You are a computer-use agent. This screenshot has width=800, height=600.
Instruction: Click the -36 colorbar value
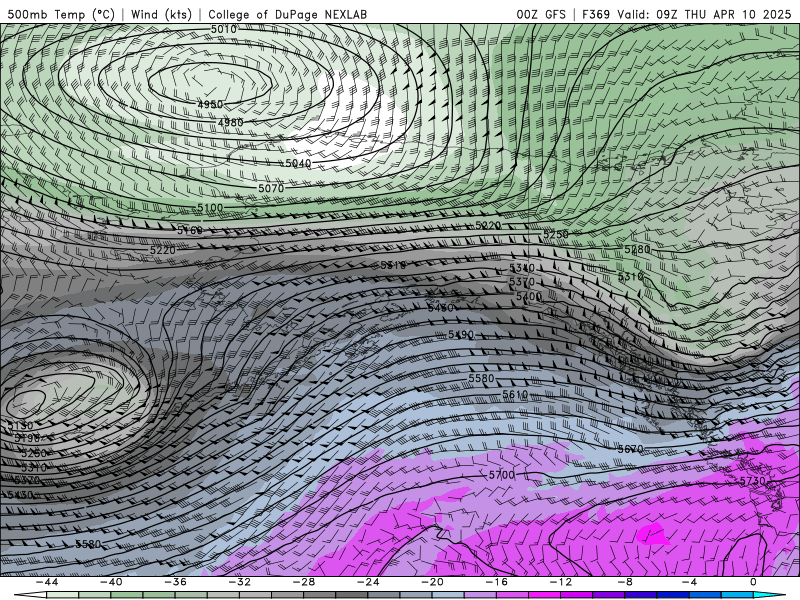pyautogui.click(x=175, y=582)
